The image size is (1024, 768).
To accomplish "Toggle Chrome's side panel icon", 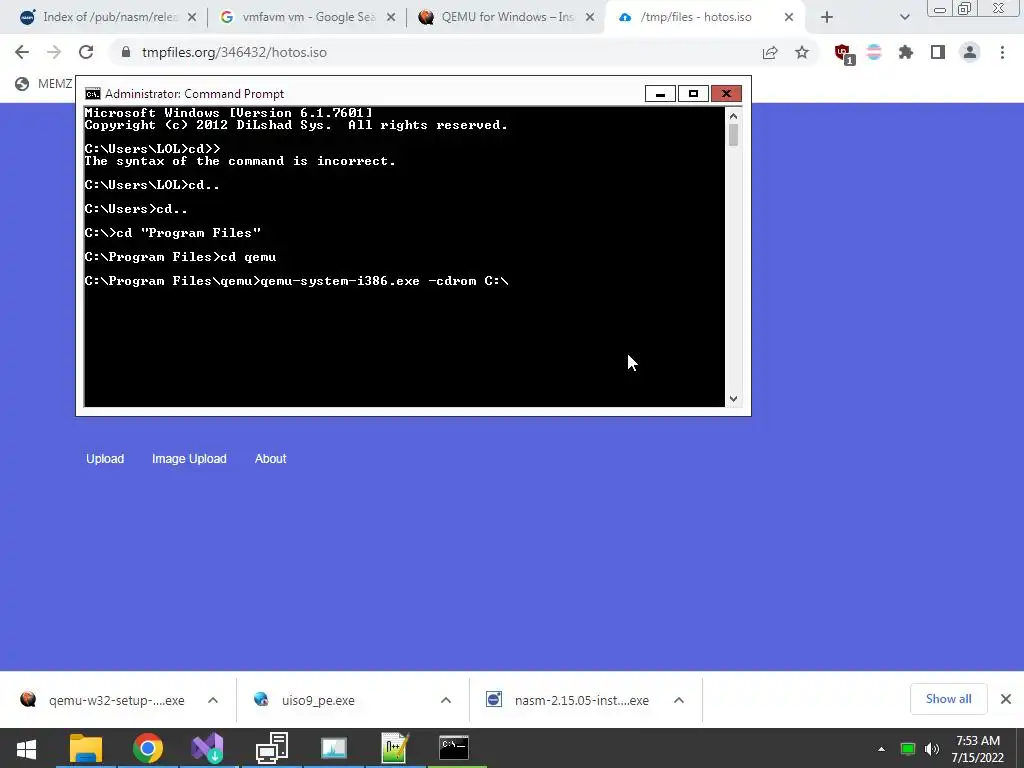I will pos(938,52).
